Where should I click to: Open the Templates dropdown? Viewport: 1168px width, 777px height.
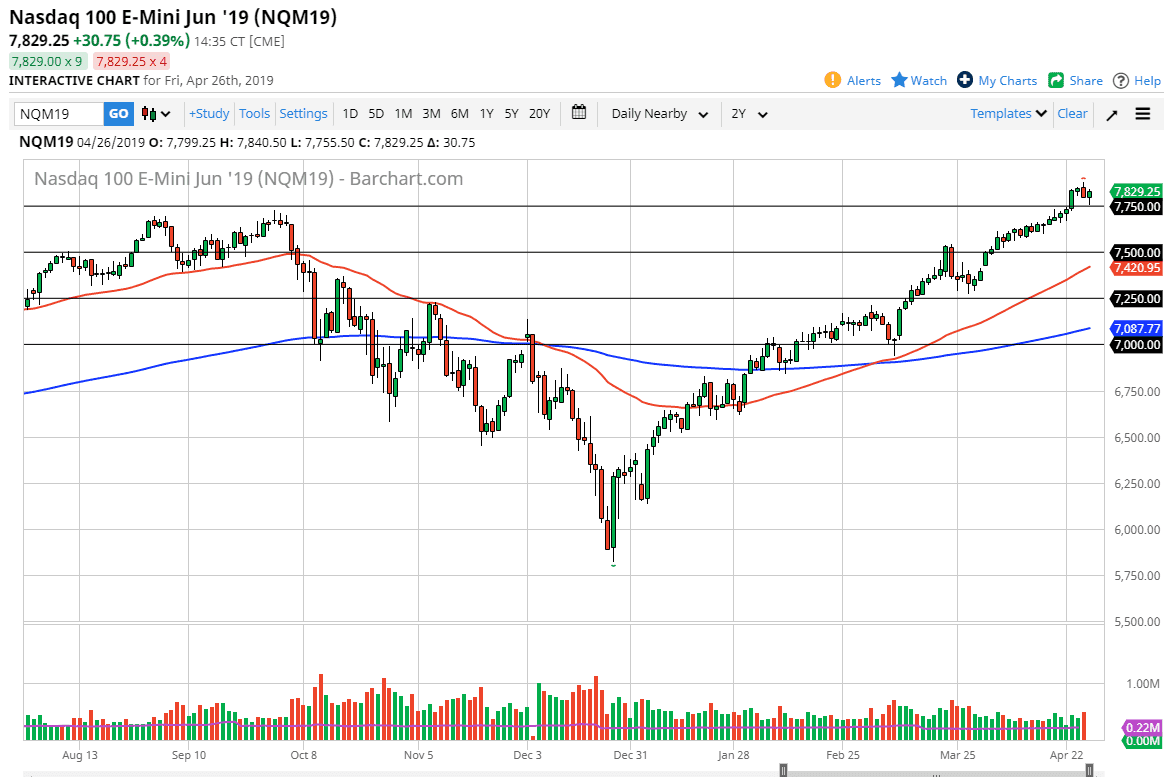pyautogui.click(x=1007, y=113)
